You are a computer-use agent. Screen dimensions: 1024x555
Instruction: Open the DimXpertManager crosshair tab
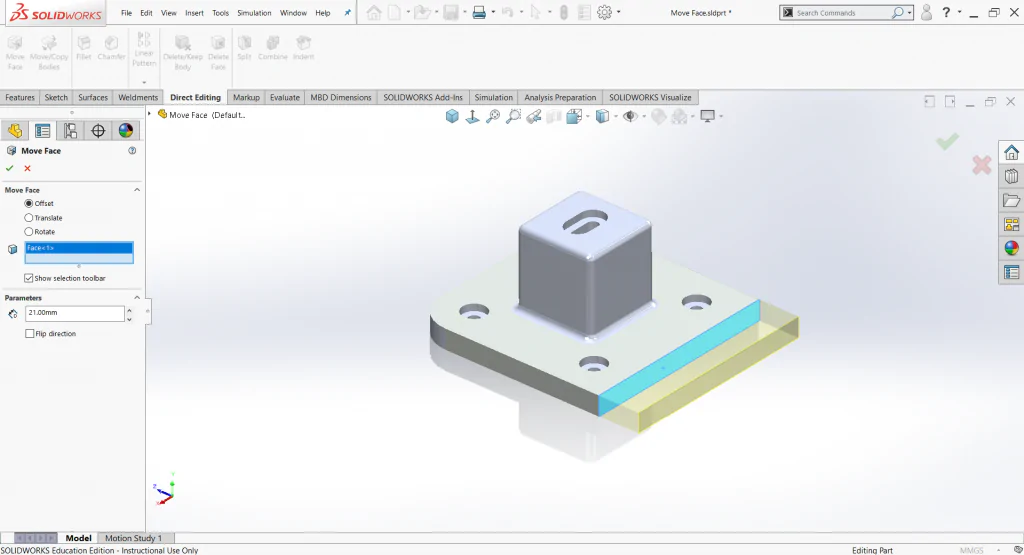pos(98,131)
